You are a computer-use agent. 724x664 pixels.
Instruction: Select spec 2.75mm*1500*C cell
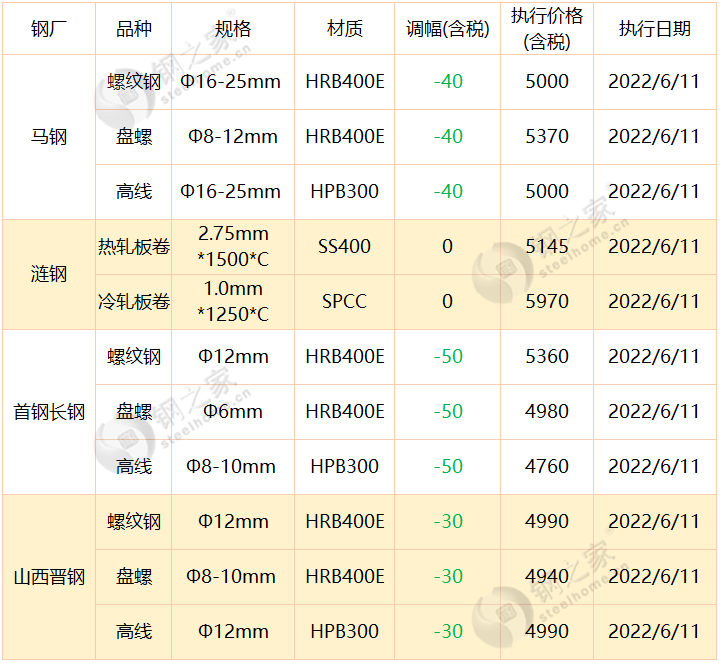[233, 247]
